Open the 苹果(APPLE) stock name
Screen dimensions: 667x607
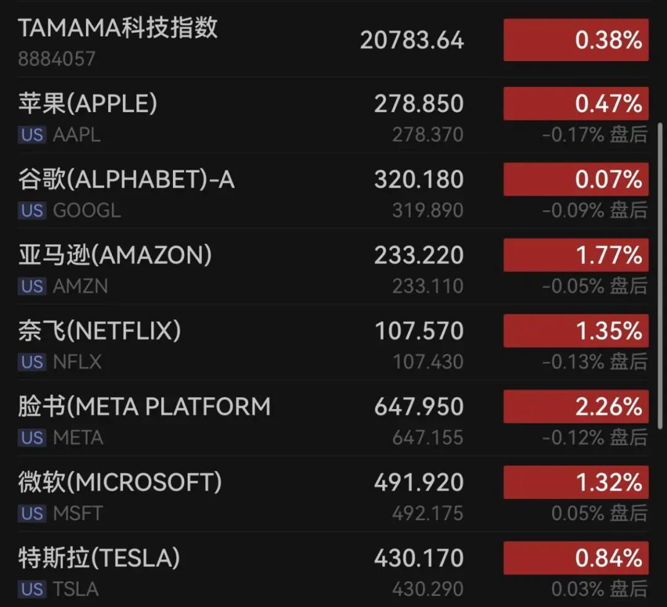(x=88, y=103)
